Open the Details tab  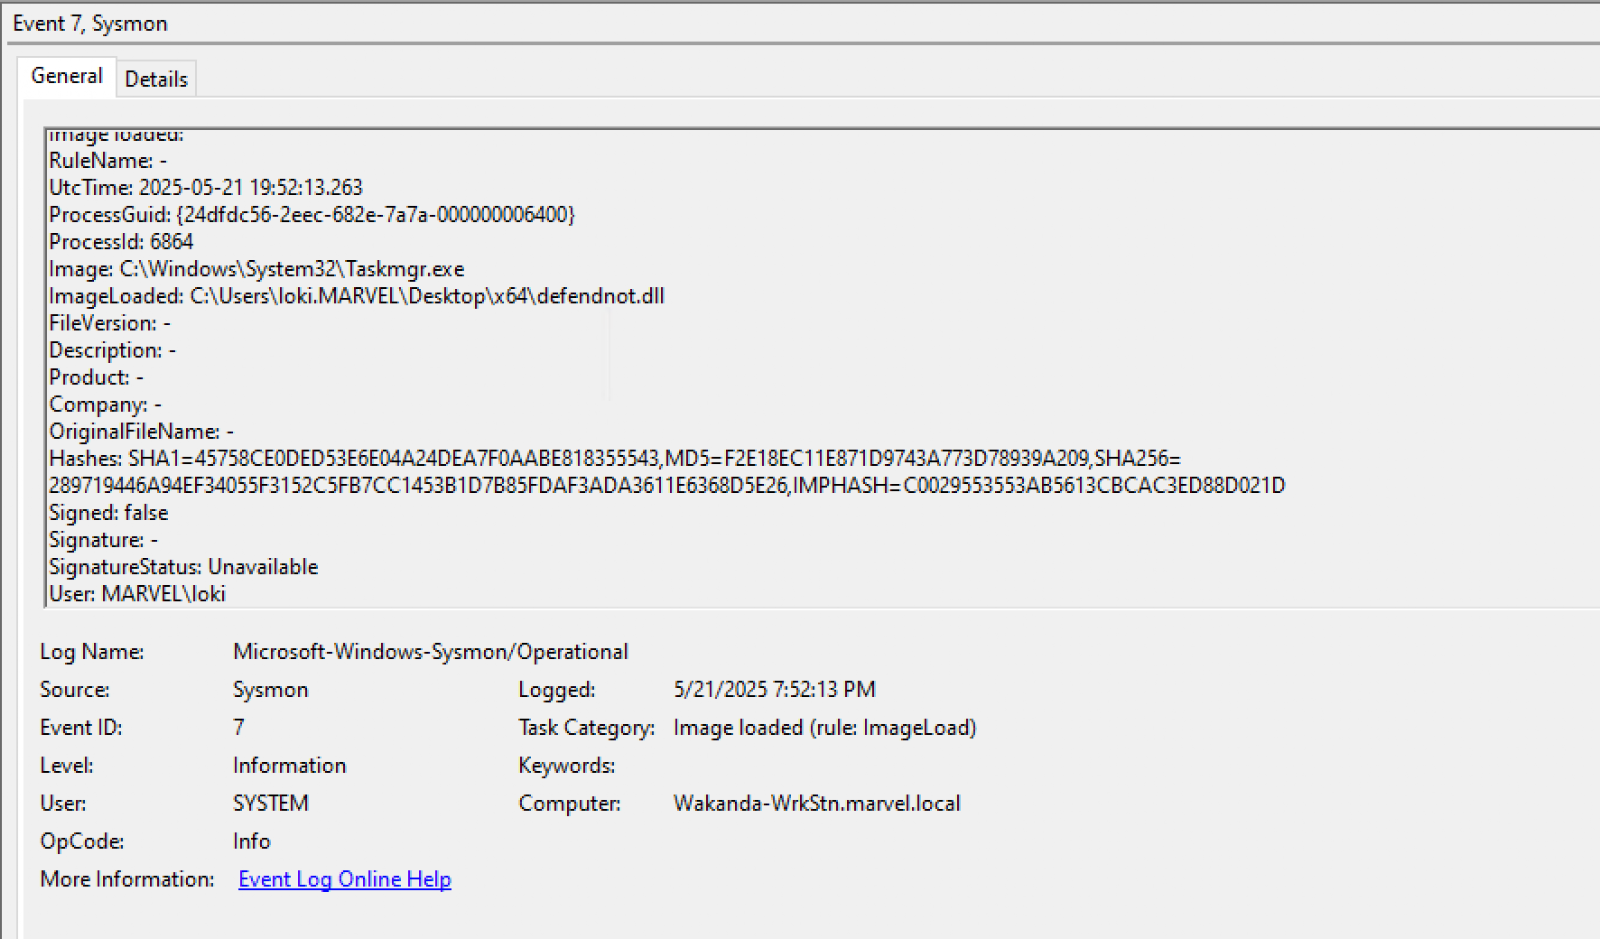(x=156, y=79)
